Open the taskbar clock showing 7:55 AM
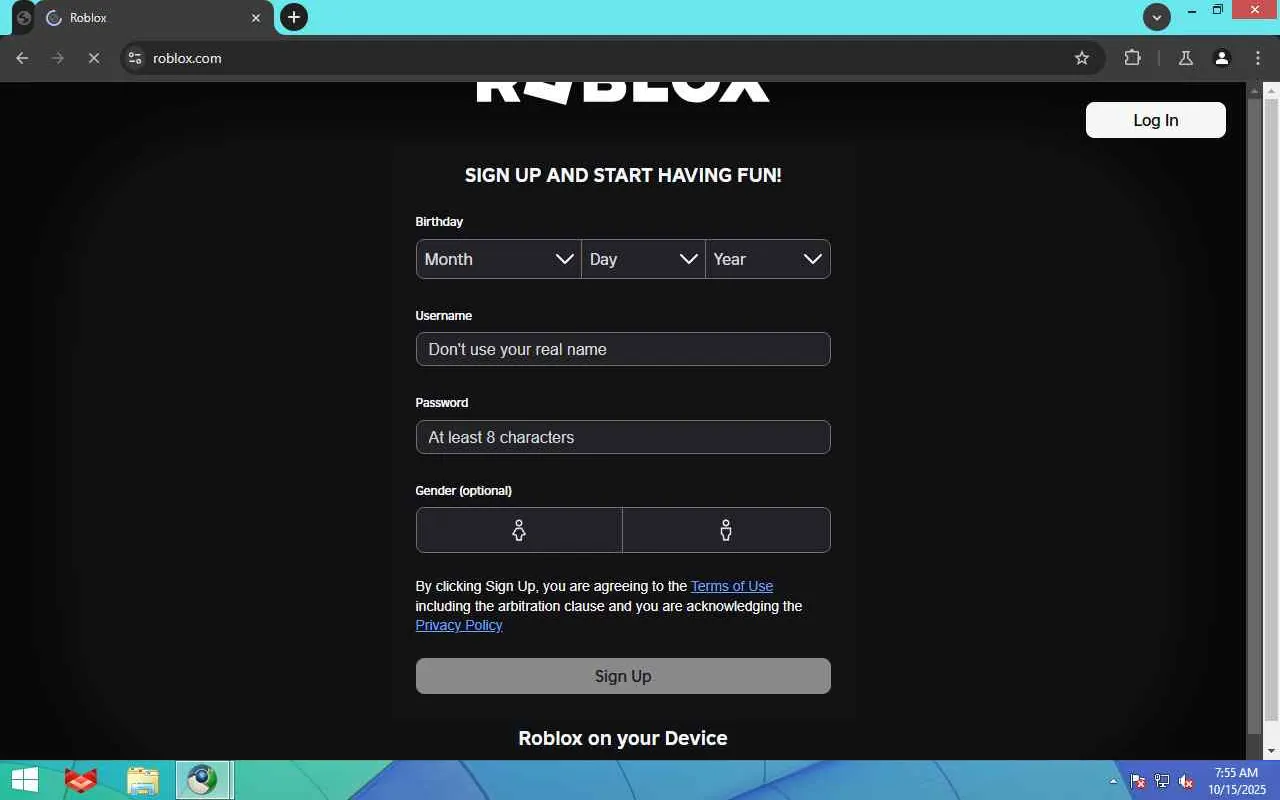 coord(1236,781)
